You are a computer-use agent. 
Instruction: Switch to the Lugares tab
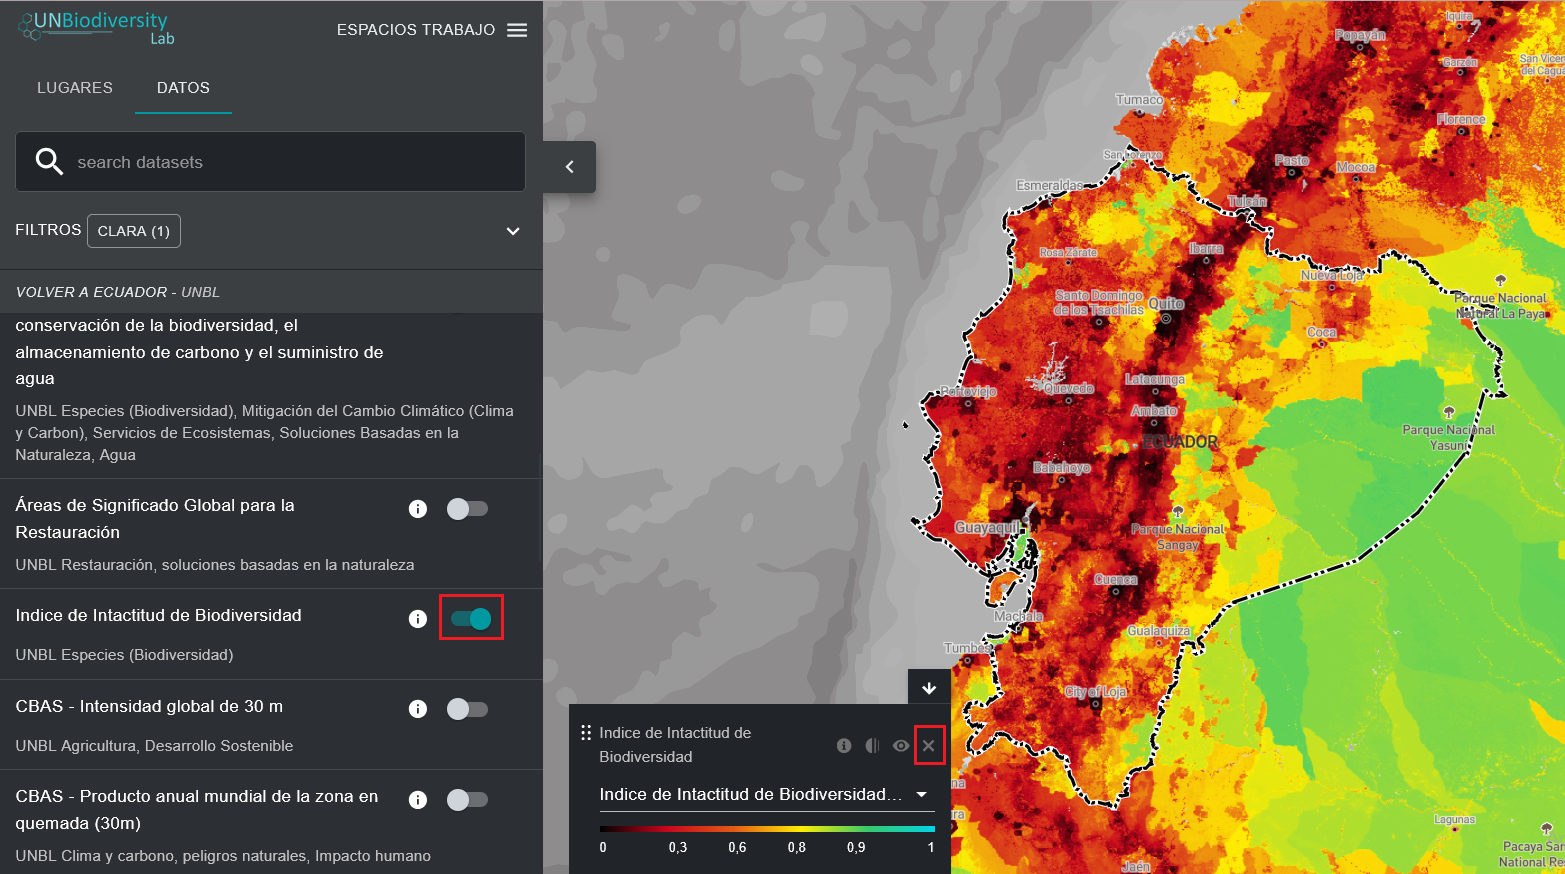tap(75, 88)
